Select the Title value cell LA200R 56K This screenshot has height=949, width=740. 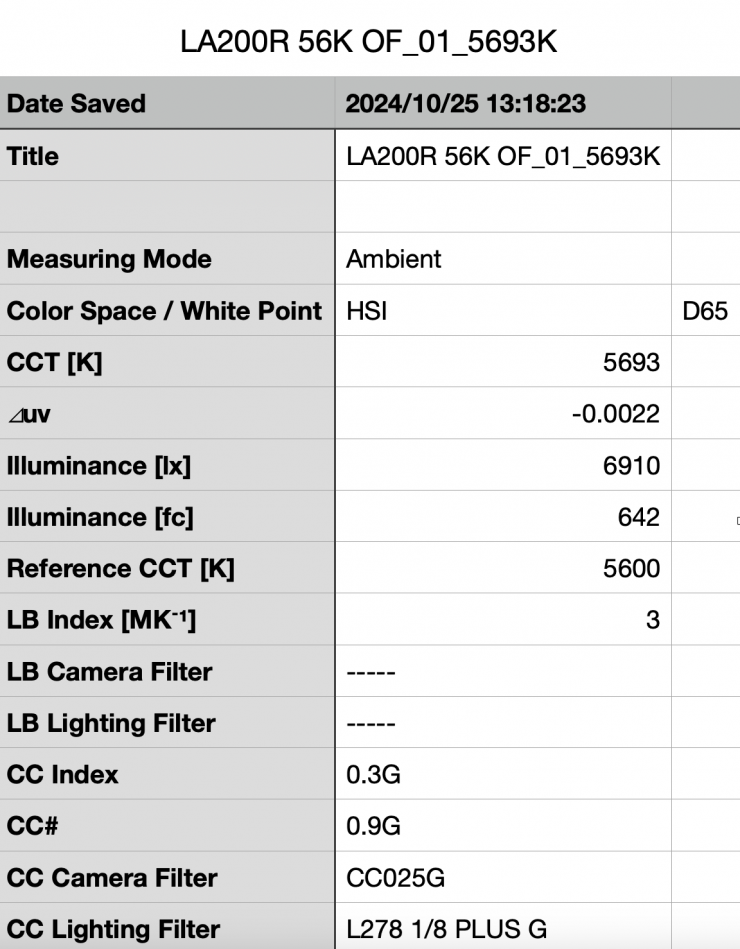click(x=503, y=156)
